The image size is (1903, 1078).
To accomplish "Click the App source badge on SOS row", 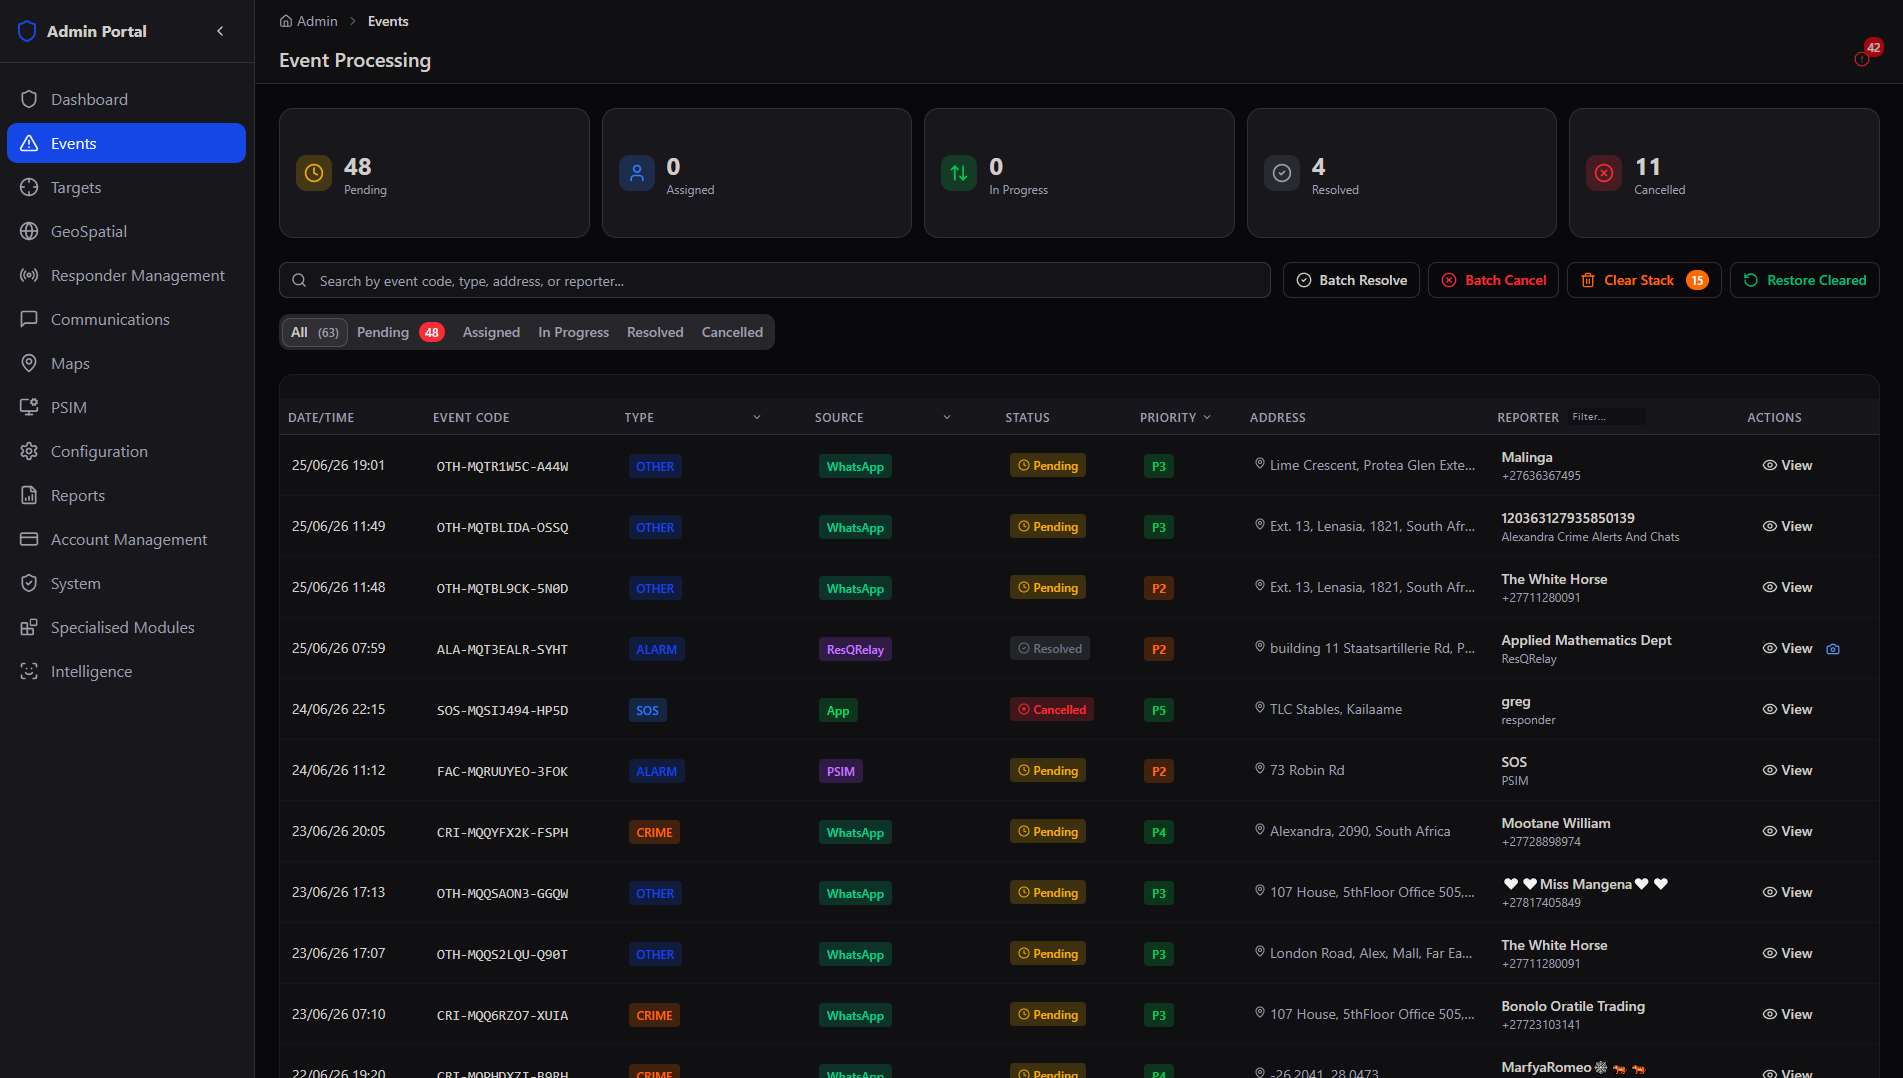I will tap(838, 710).
